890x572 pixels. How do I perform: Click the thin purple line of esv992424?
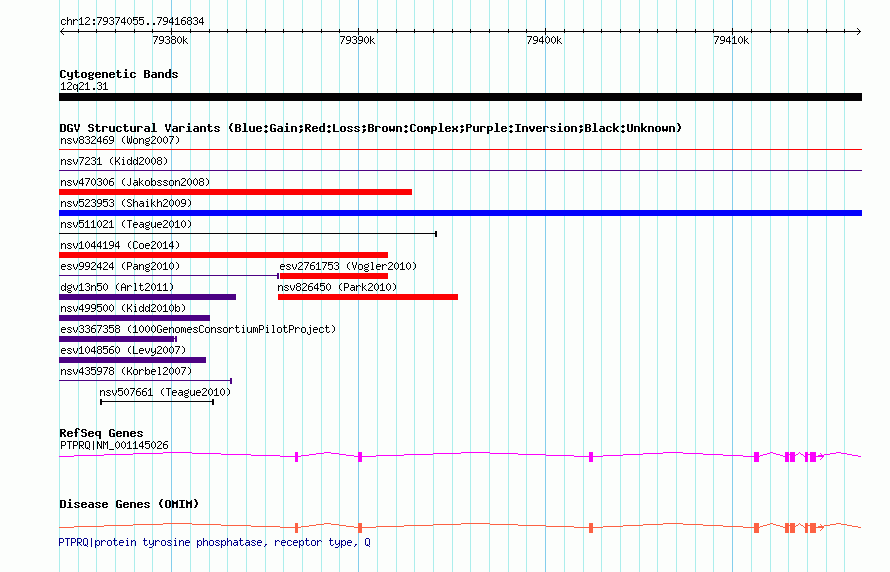(169, 276)
